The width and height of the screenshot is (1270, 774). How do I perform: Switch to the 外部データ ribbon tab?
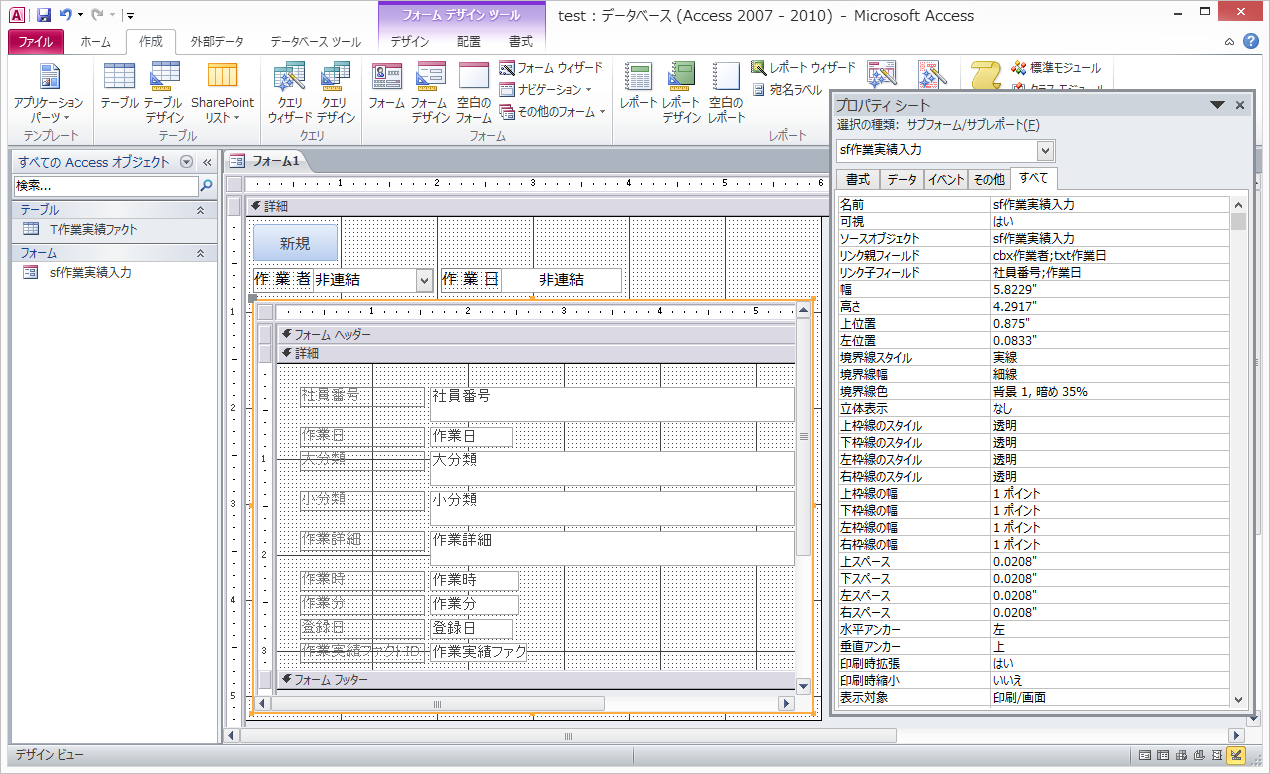(x=216, y=42)
